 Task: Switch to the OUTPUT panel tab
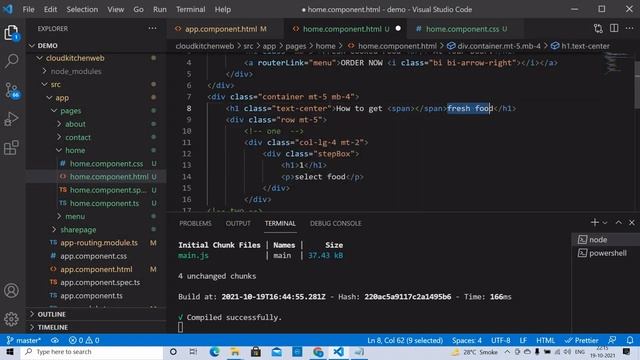[x=238, y=223]
